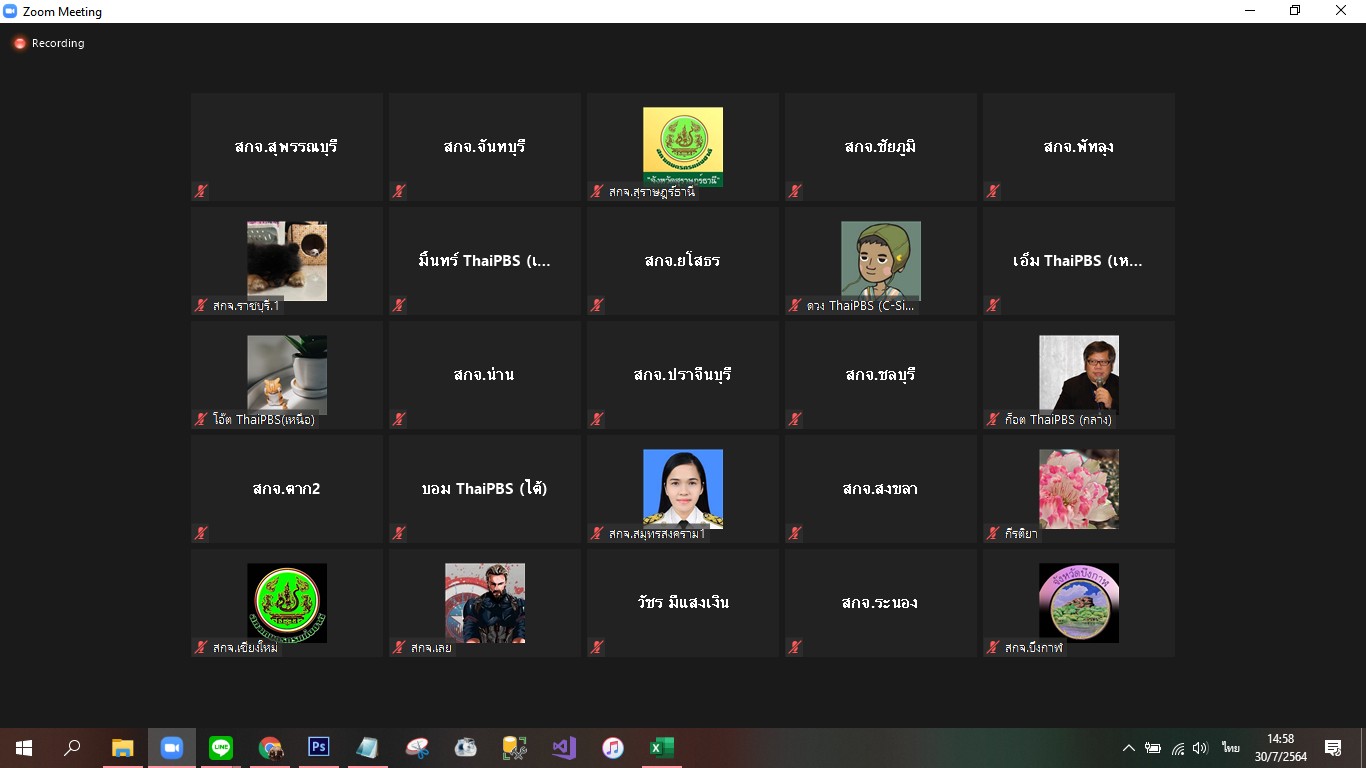Open Visual Studio from the taskbar

click(564, 748)
